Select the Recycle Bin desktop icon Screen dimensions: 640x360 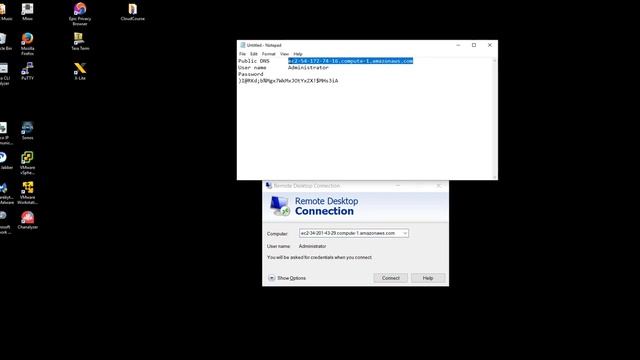(x=4, y=41)
